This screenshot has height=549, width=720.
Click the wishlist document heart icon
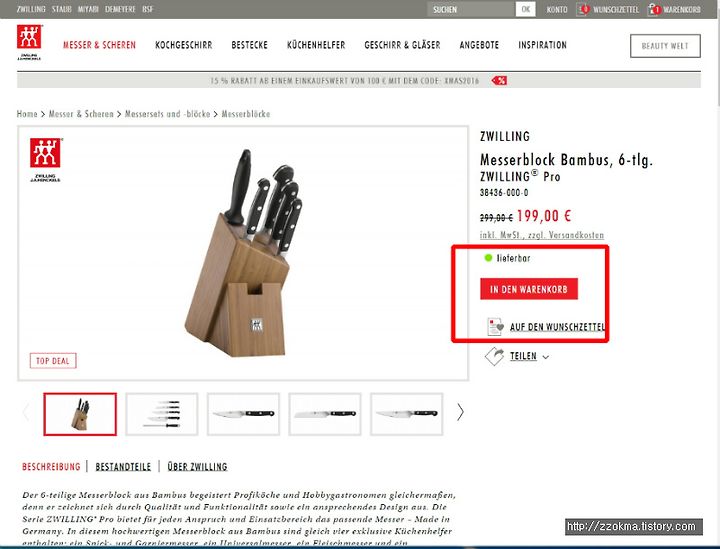point(495,326)
